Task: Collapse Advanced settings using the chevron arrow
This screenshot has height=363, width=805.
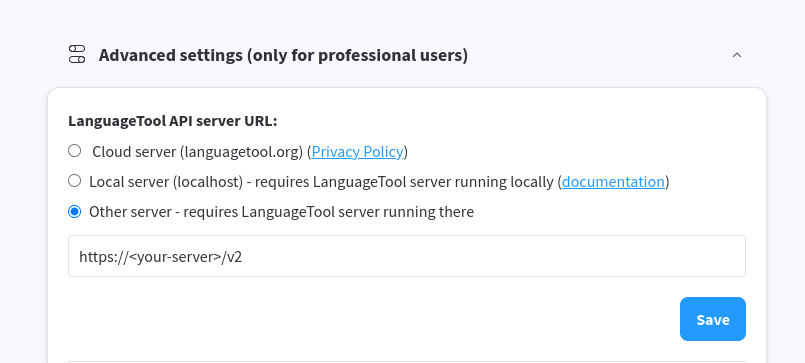Action: pos(737,55)
